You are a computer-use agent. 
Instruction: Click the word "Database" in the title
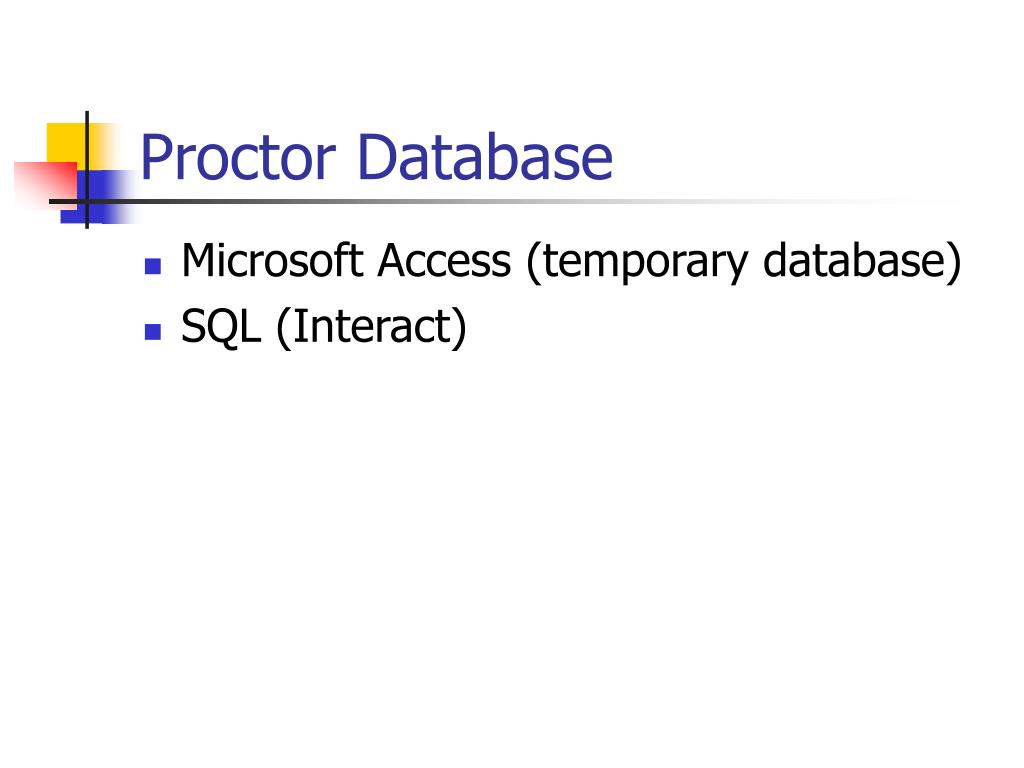(x=484, y=158)
